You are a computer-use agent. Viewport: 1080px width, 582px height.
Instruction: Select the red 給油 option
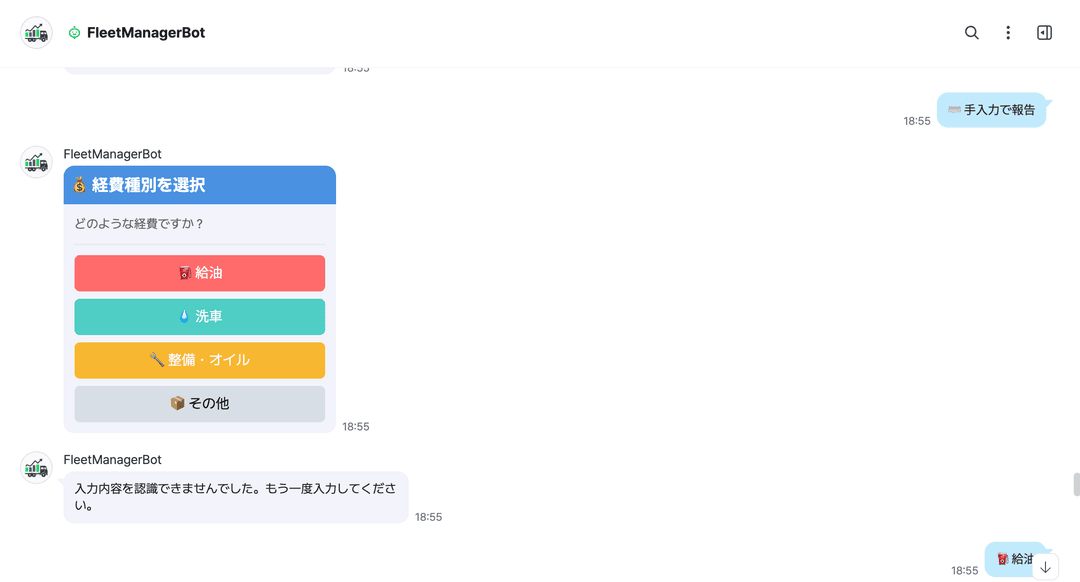coord(199,273)
